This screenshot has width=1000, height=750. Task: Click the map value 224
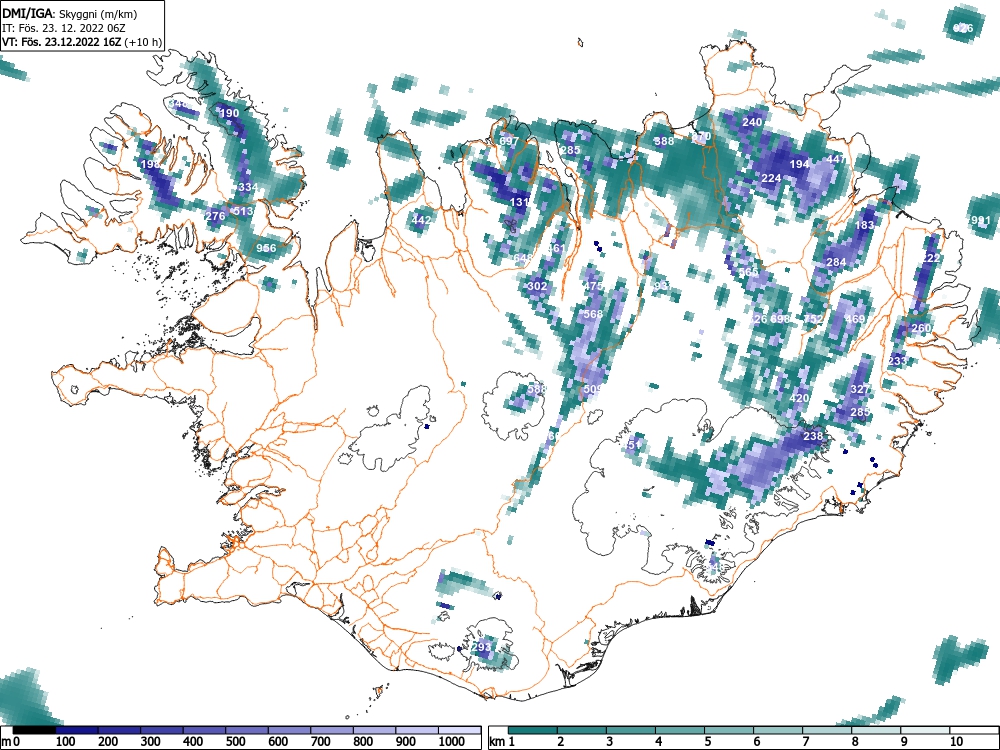[772, 178]
